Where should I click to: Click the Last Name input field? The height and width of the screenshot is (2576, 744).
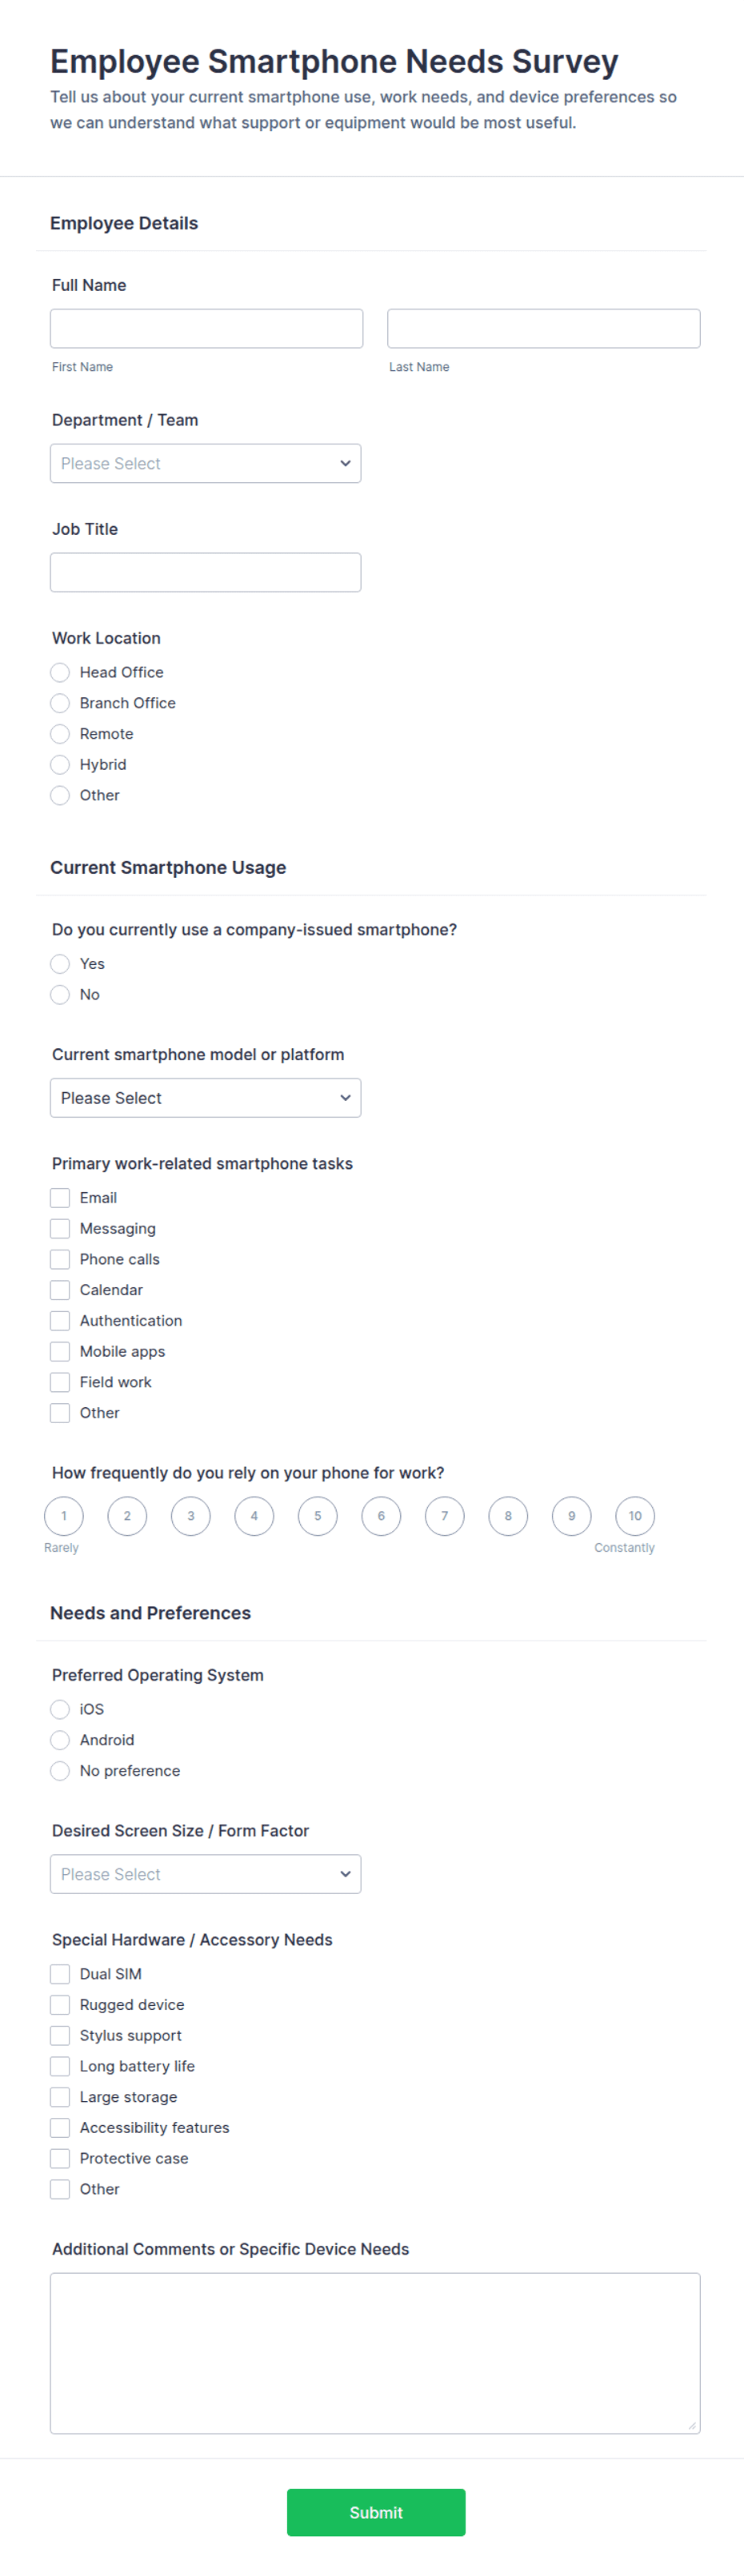(x=543, y=328)
